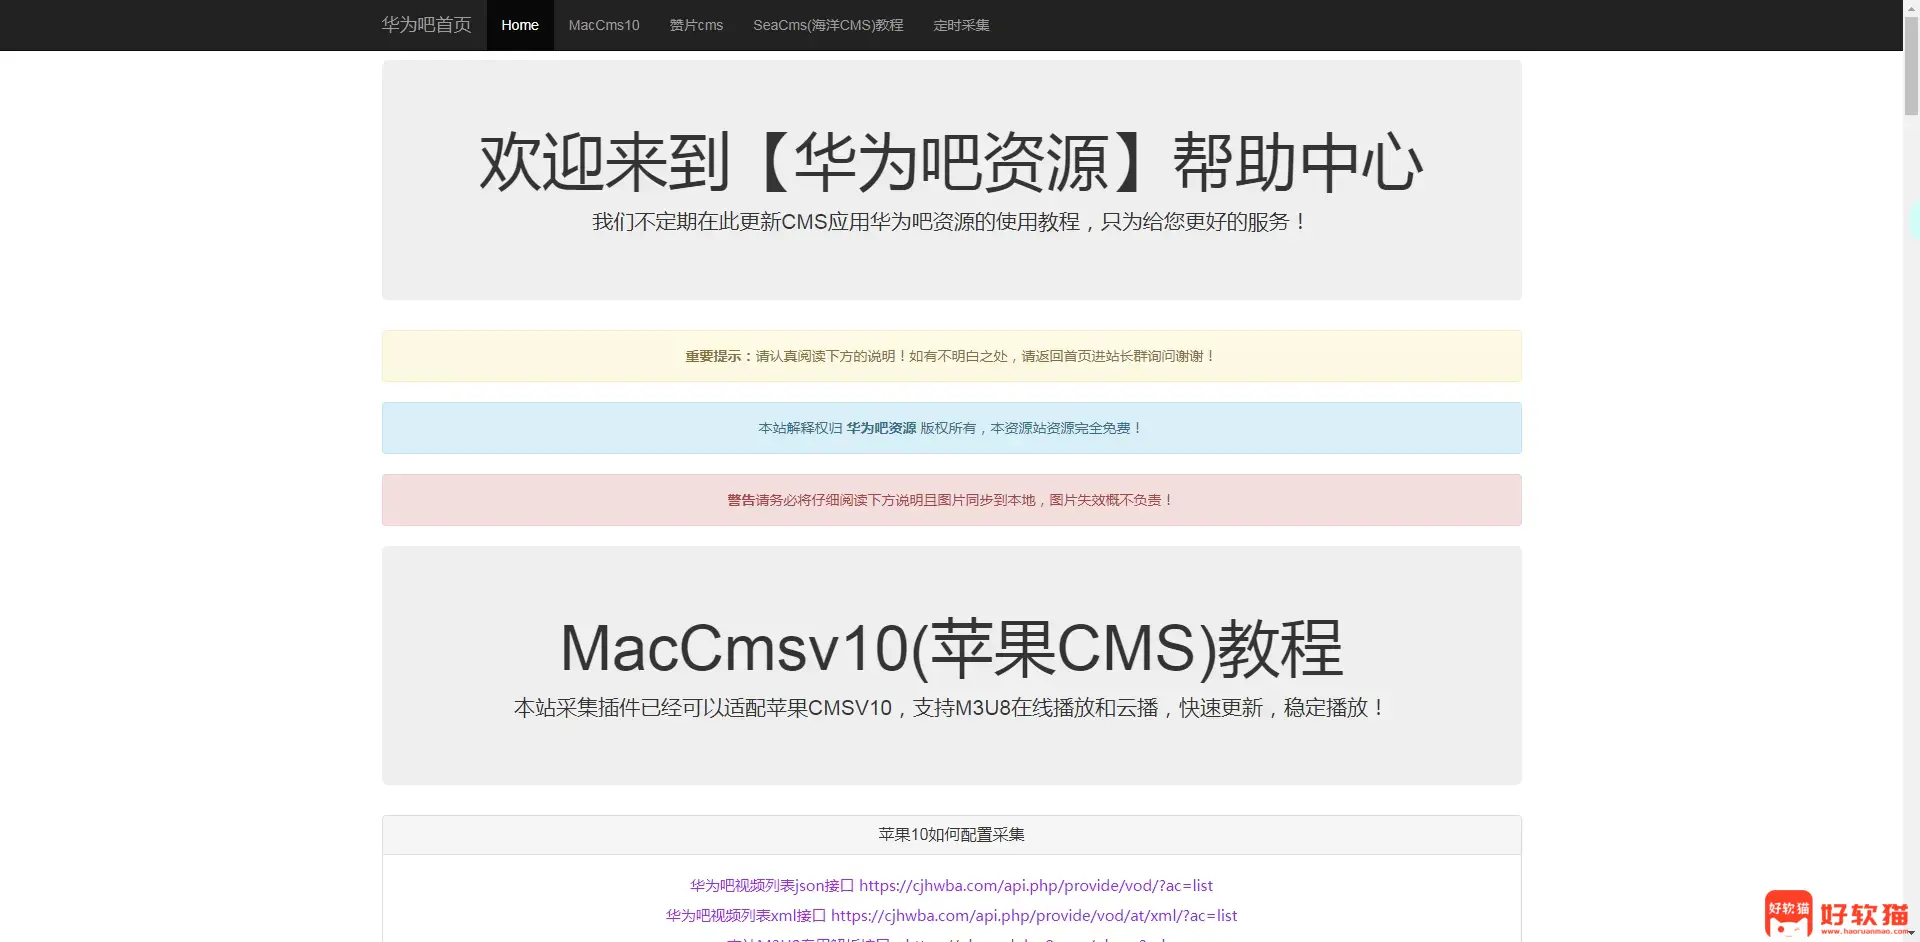Open the SeaCms(海洋CMS)教程 nav item

828,25
